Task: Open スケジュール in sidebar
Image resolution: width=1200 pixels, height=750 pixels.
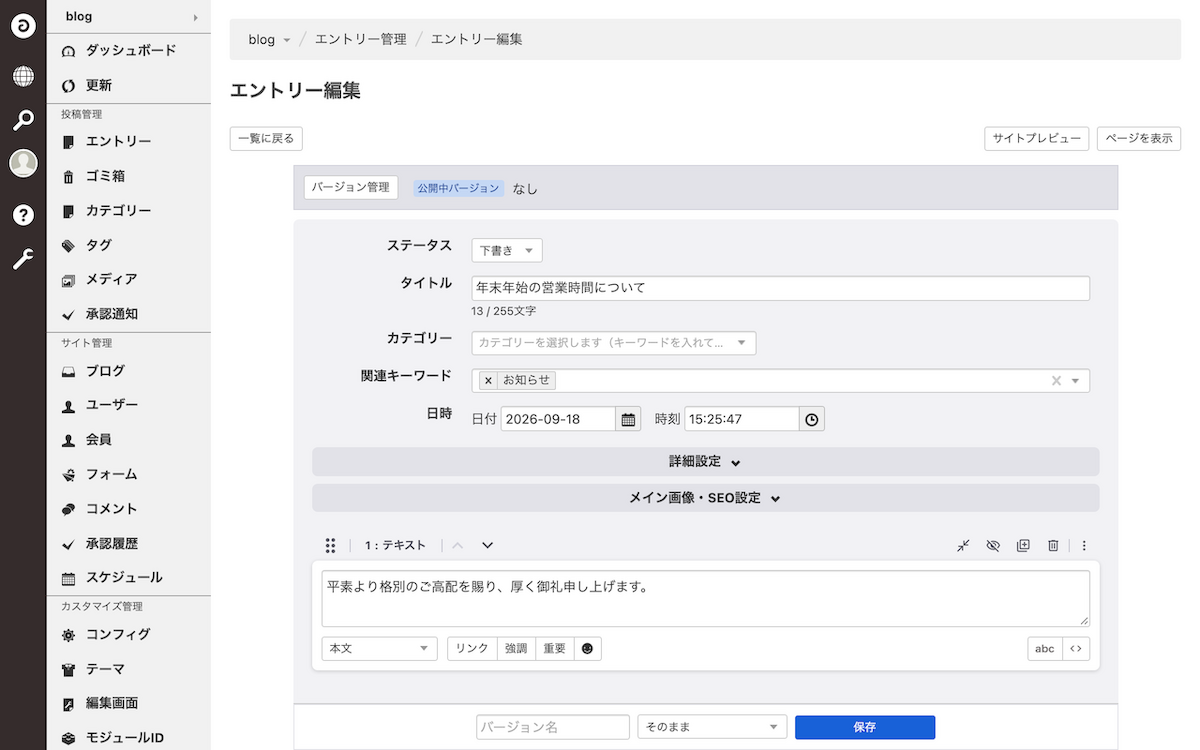Action: pyautogui.click(x=129, y=578)
